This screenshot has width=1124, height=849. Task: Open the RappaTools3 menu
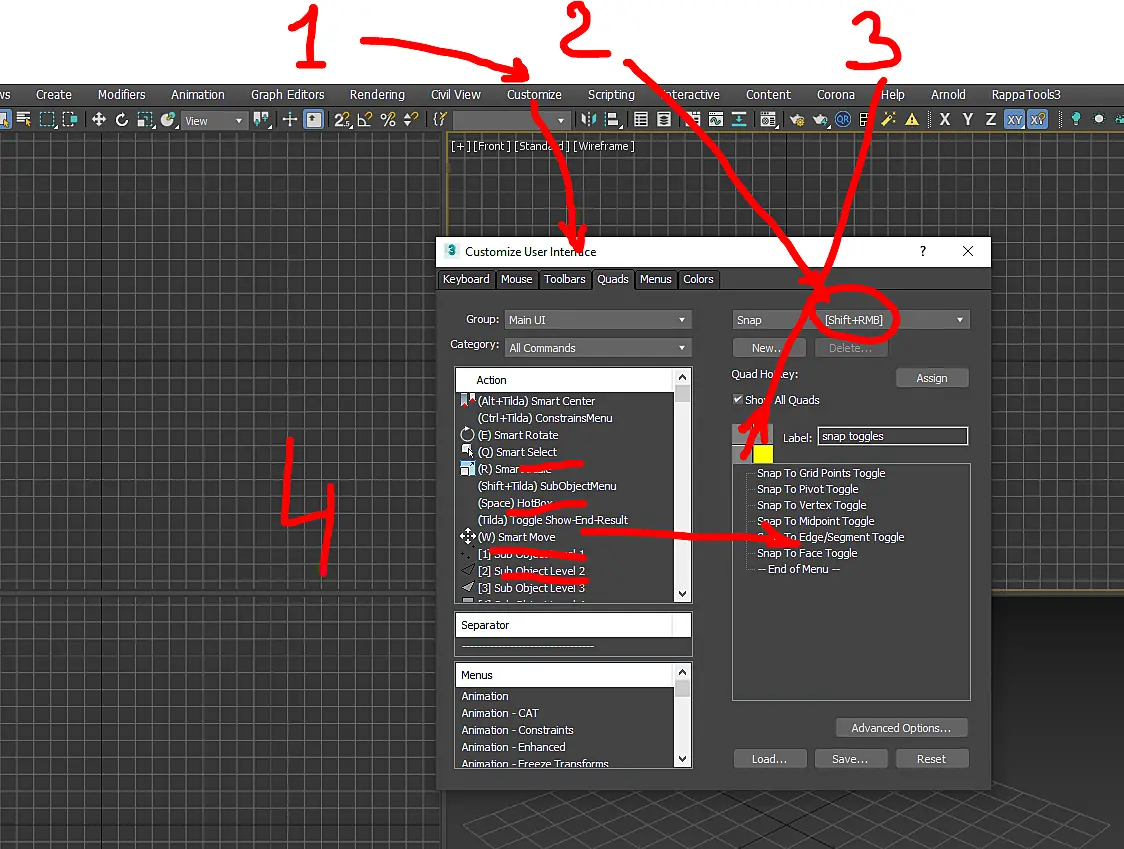click(x=1026, y=95)
